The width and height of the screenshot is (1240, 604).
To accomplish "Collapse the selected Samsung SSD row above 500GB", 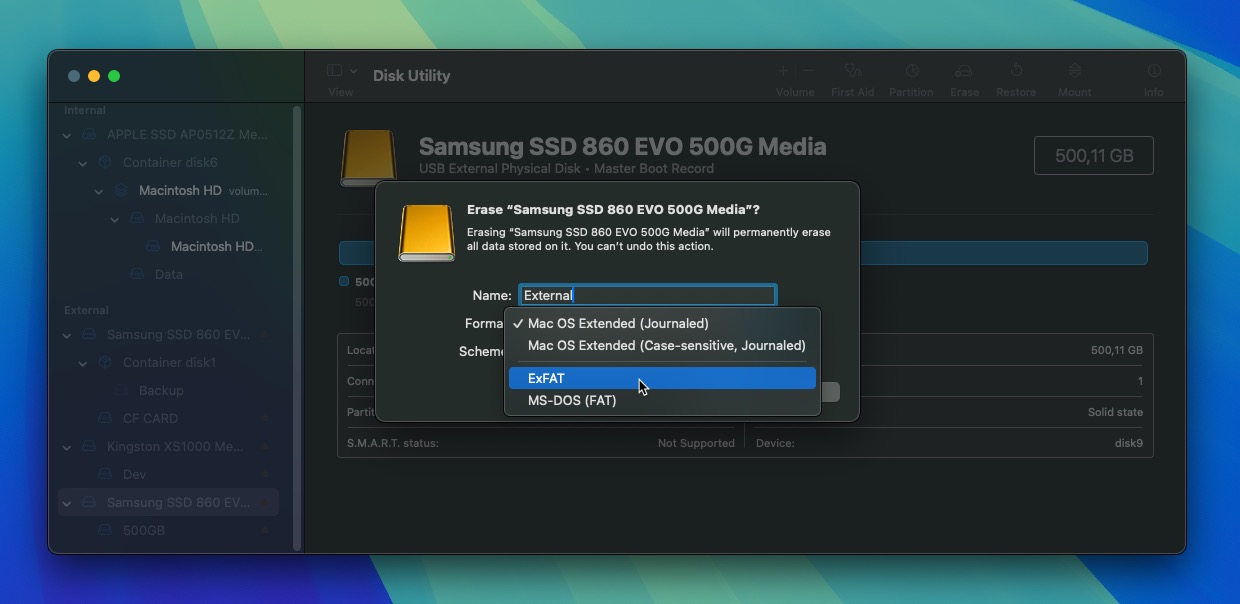I will [x=67, y=503].
